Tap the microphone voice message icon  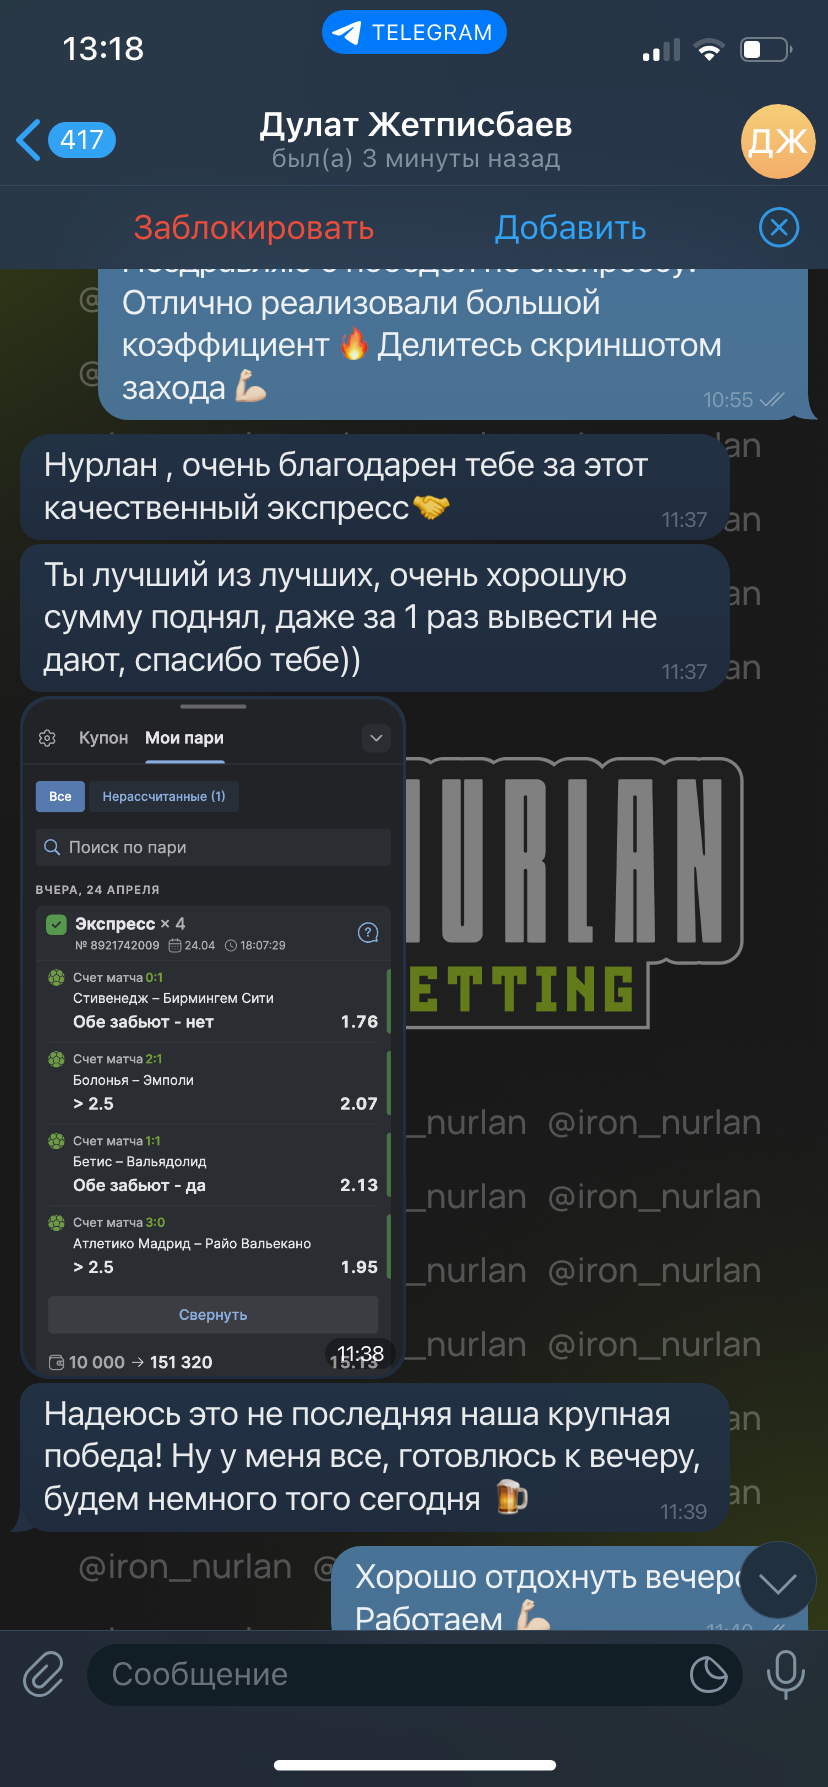click(785, 1674)
